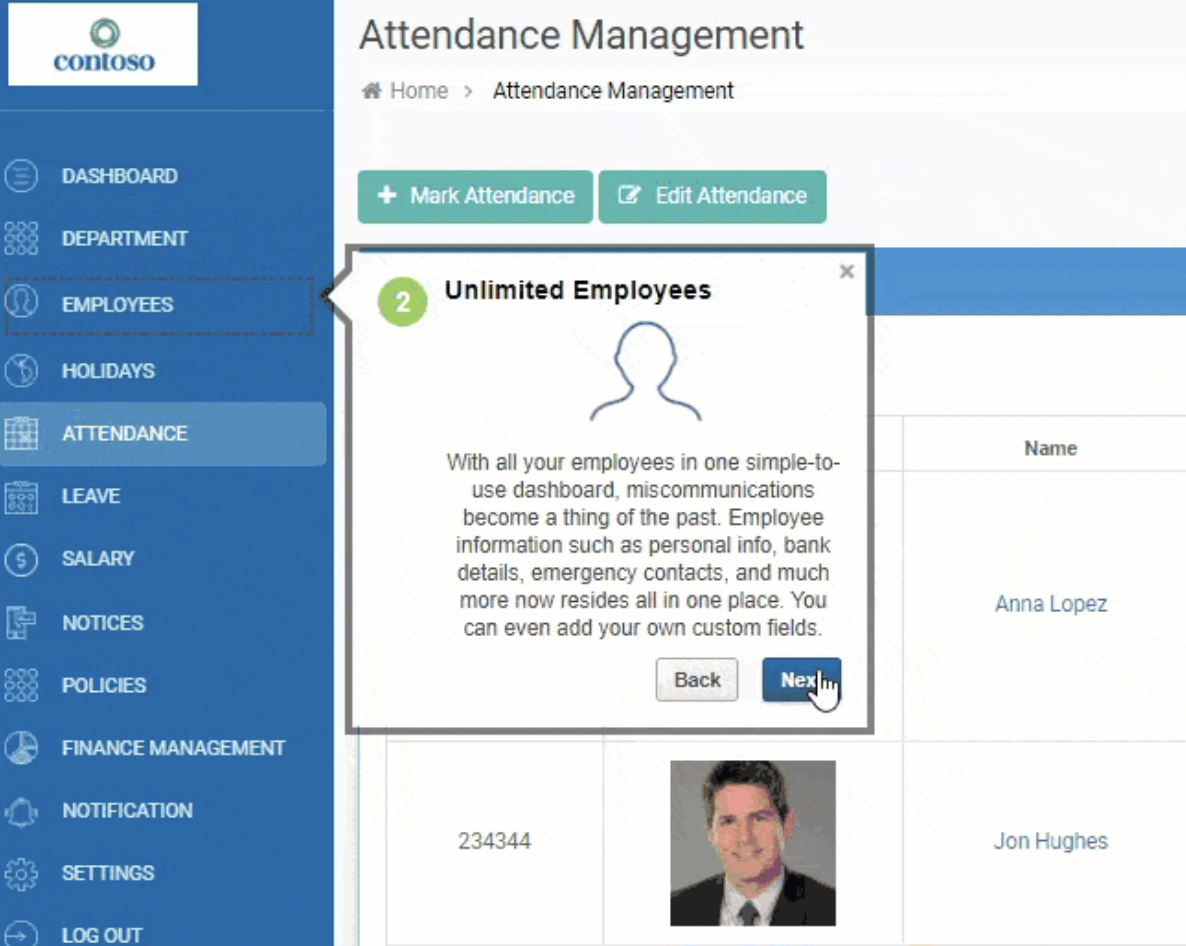This screenshot has width=1186, height=946.
Task: Click the Holidays globe icon
Action: pos(21,371)
